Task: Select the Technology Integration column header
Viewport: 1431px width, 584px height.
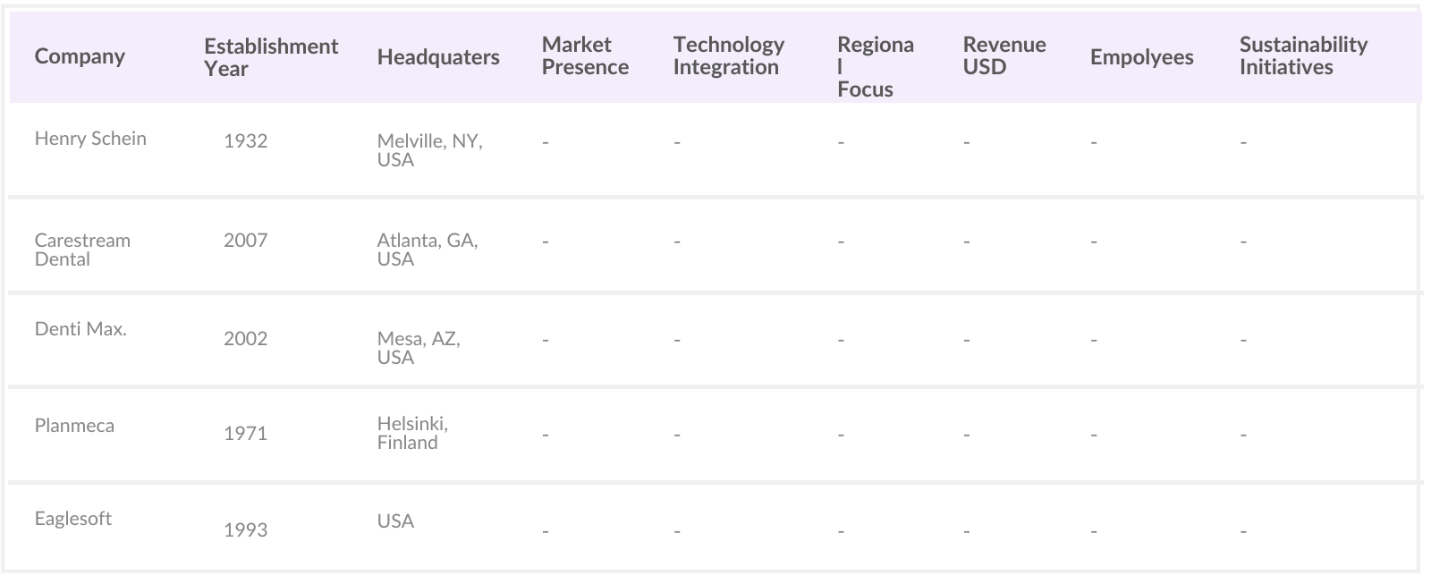Action: 728,57
